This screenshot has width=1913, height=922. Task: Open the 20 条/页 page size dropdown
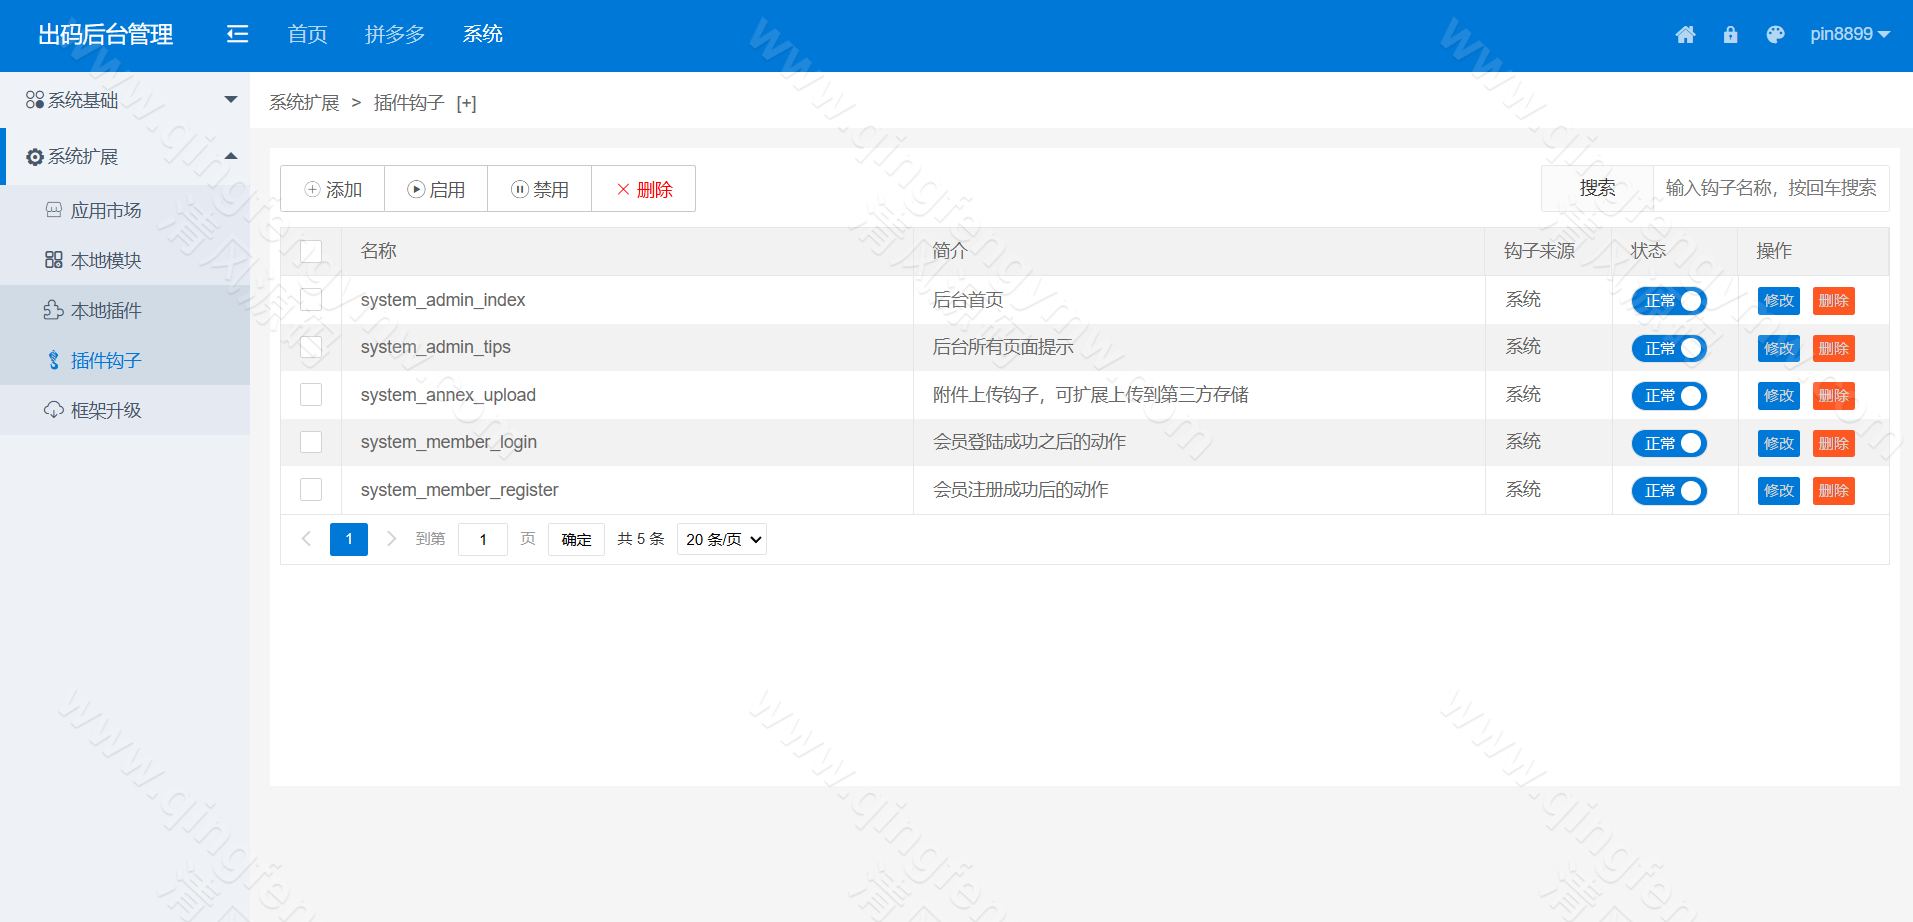[721, 539]
